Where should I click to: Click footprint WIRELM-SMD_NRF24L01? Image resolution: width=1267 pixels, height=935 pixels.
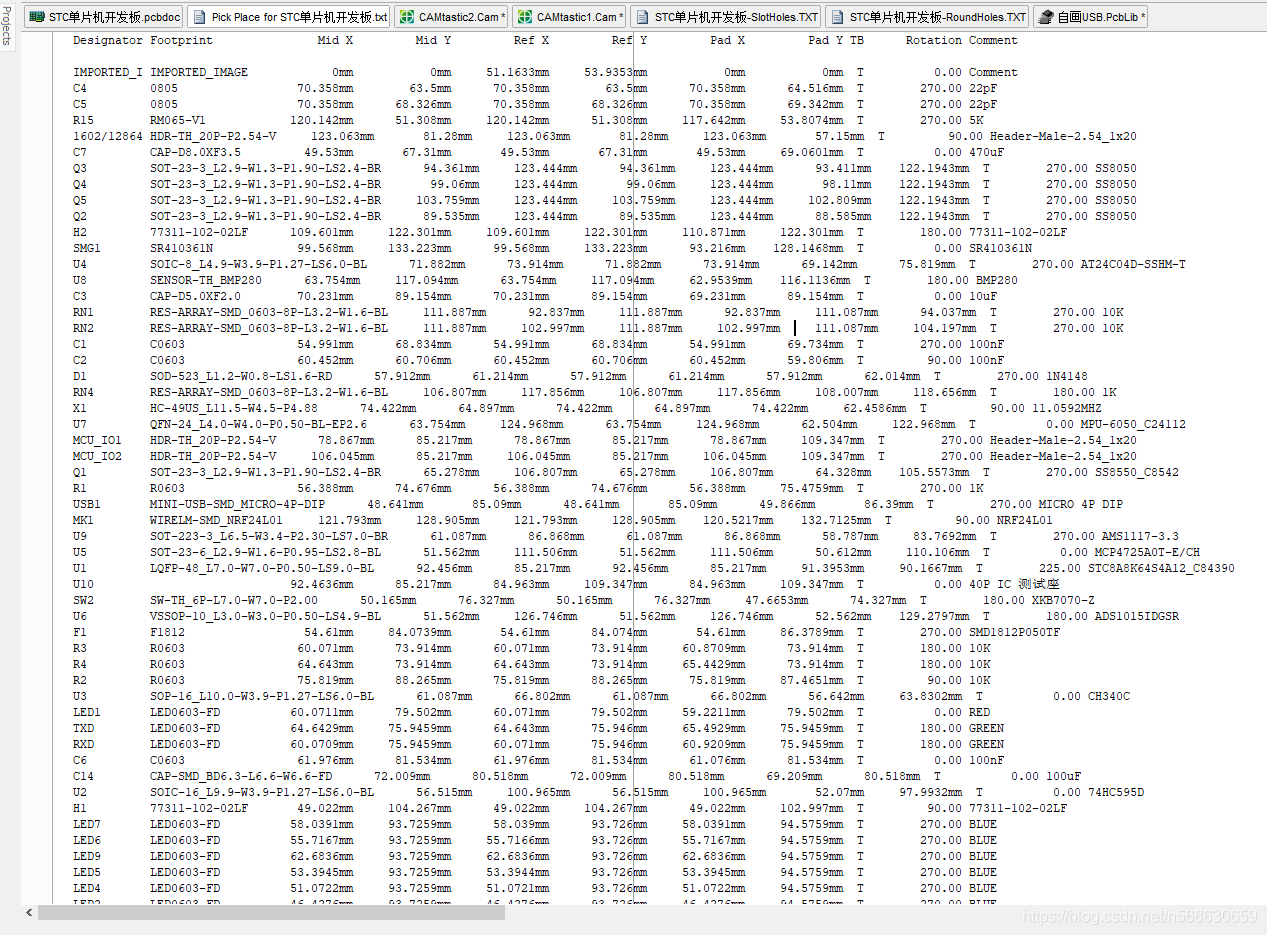(x=216, y=520)
